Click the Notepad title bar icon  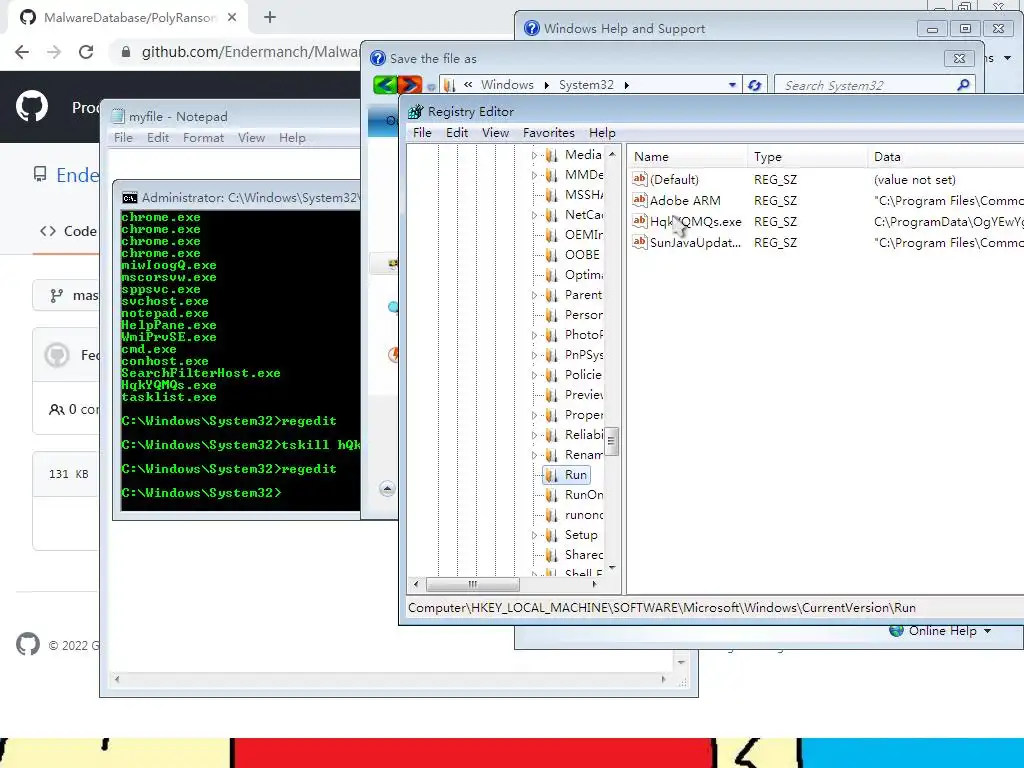(x=118, y=116)
